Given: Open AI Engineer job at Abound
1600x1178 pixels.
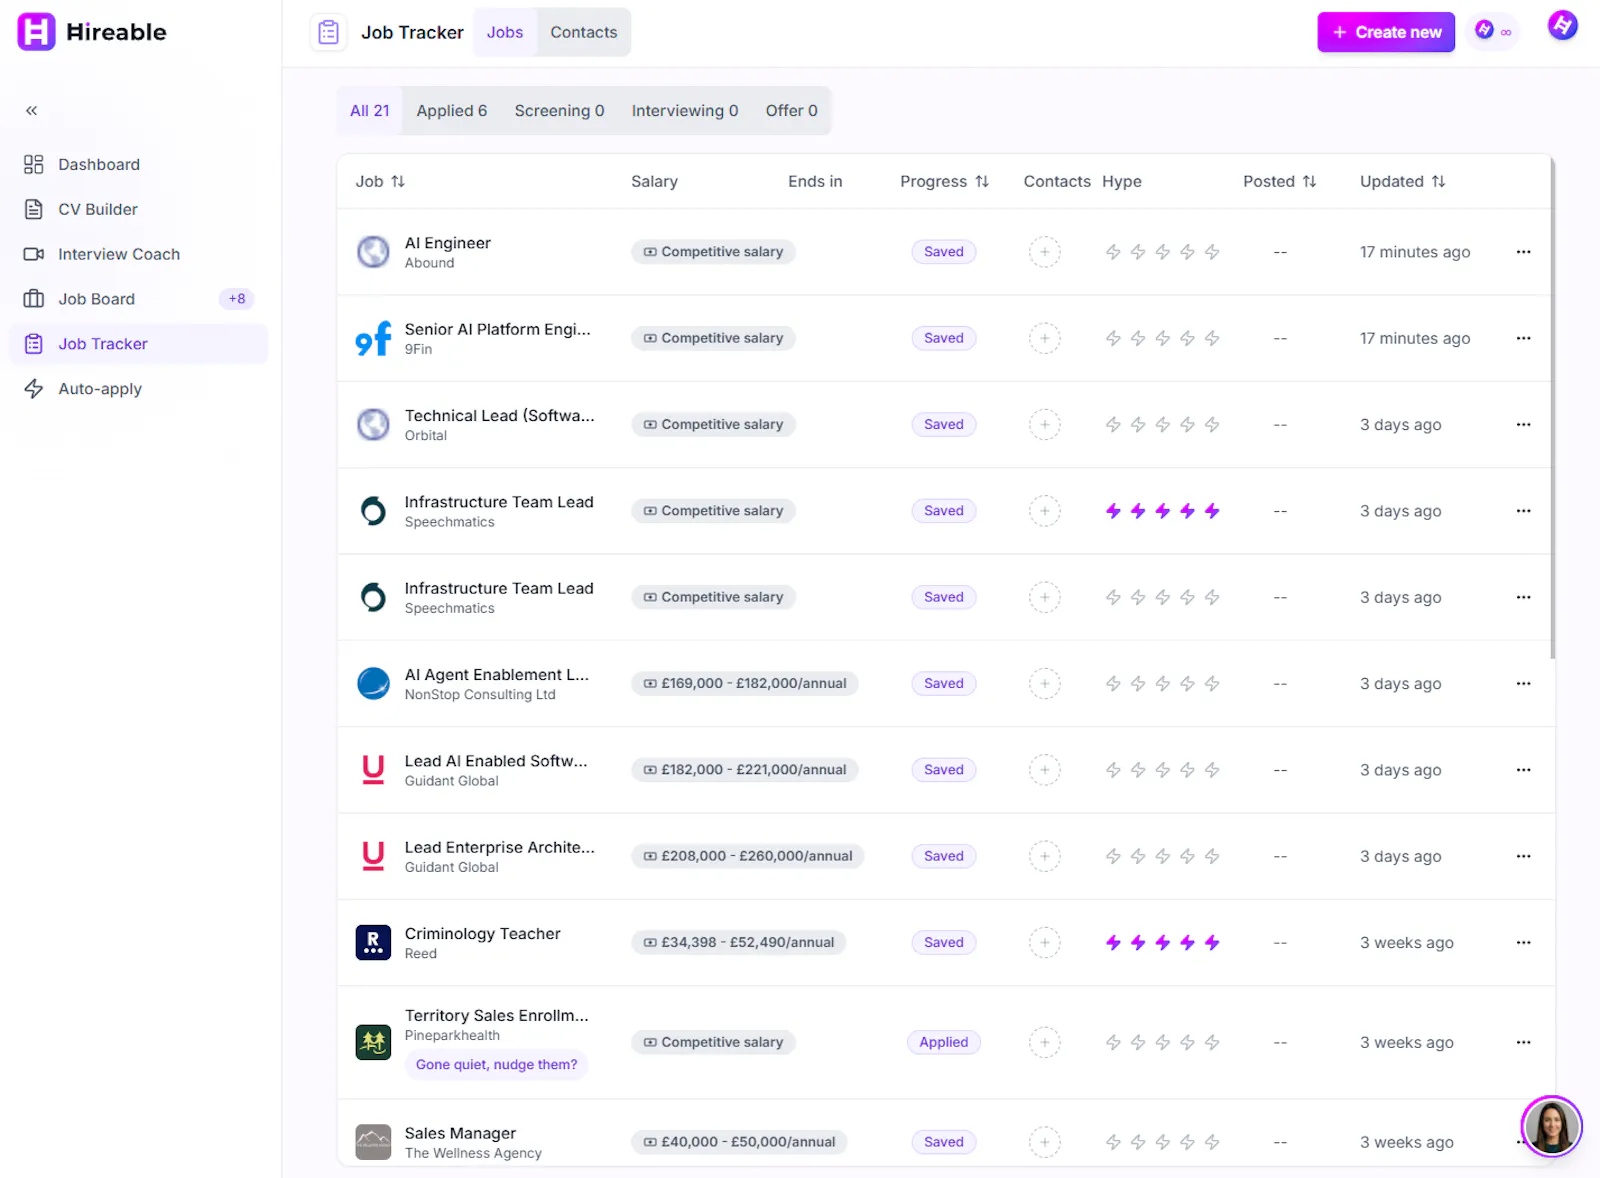Looking at the screenshot, I should pos(448,243).
